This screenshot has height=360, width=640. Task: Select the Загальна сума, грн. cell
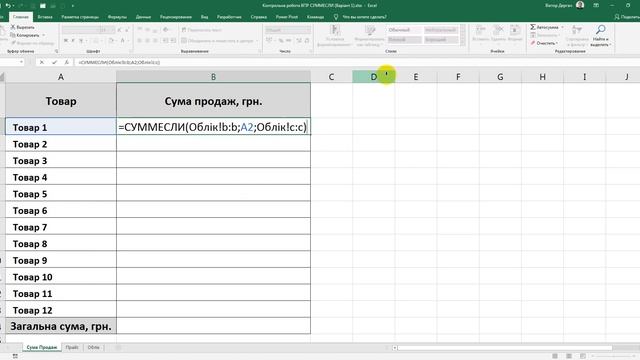[x=61, y=326]
